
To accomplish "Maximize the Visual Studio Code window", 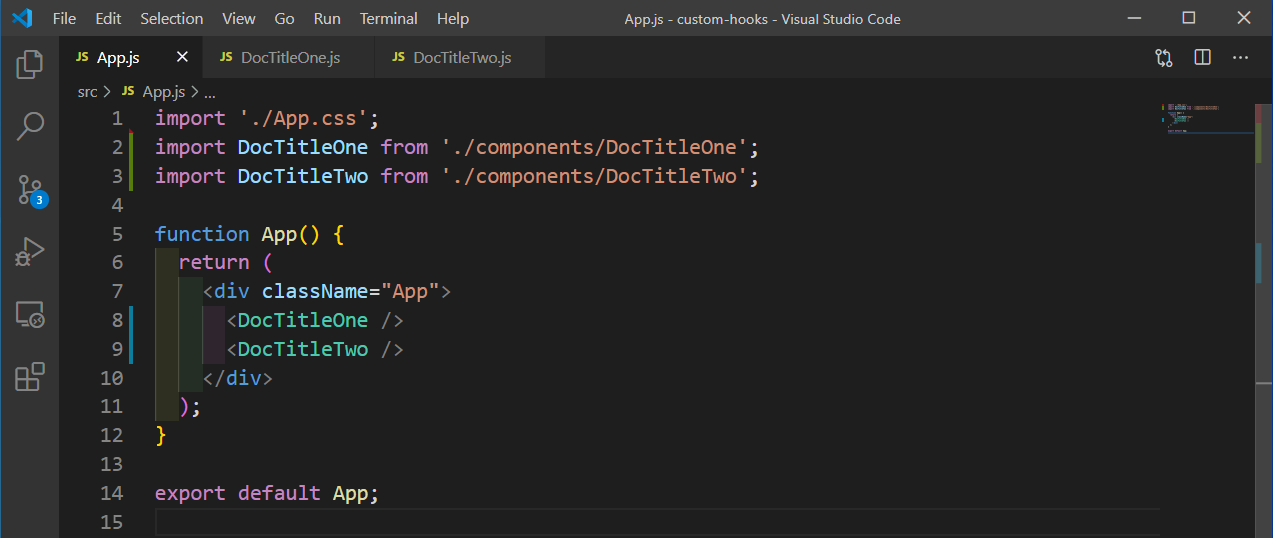I will pos(1188,18).
